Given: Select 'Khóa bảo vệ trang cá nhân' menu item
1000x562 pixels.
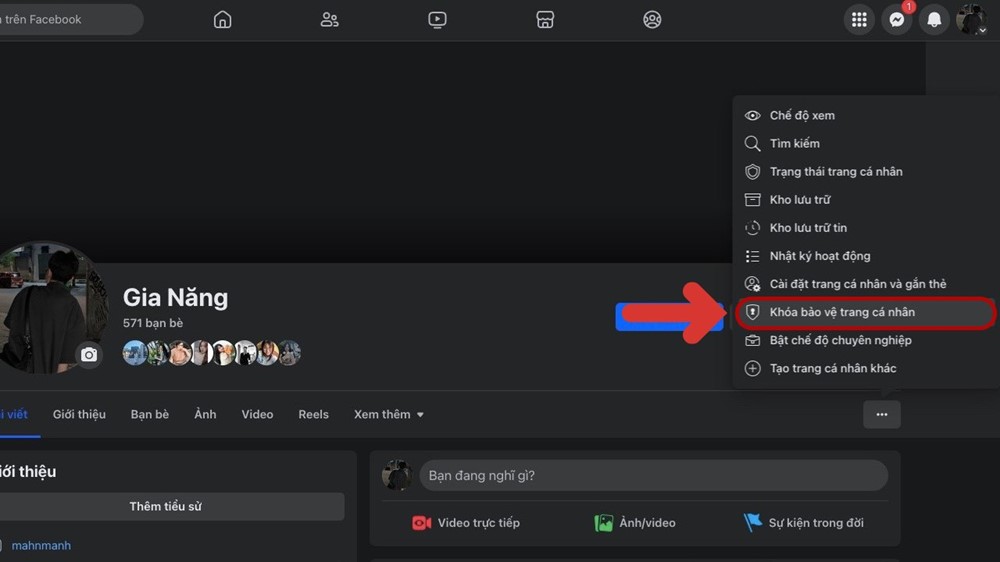Looking at the screenshot, I should click(842, 312).
